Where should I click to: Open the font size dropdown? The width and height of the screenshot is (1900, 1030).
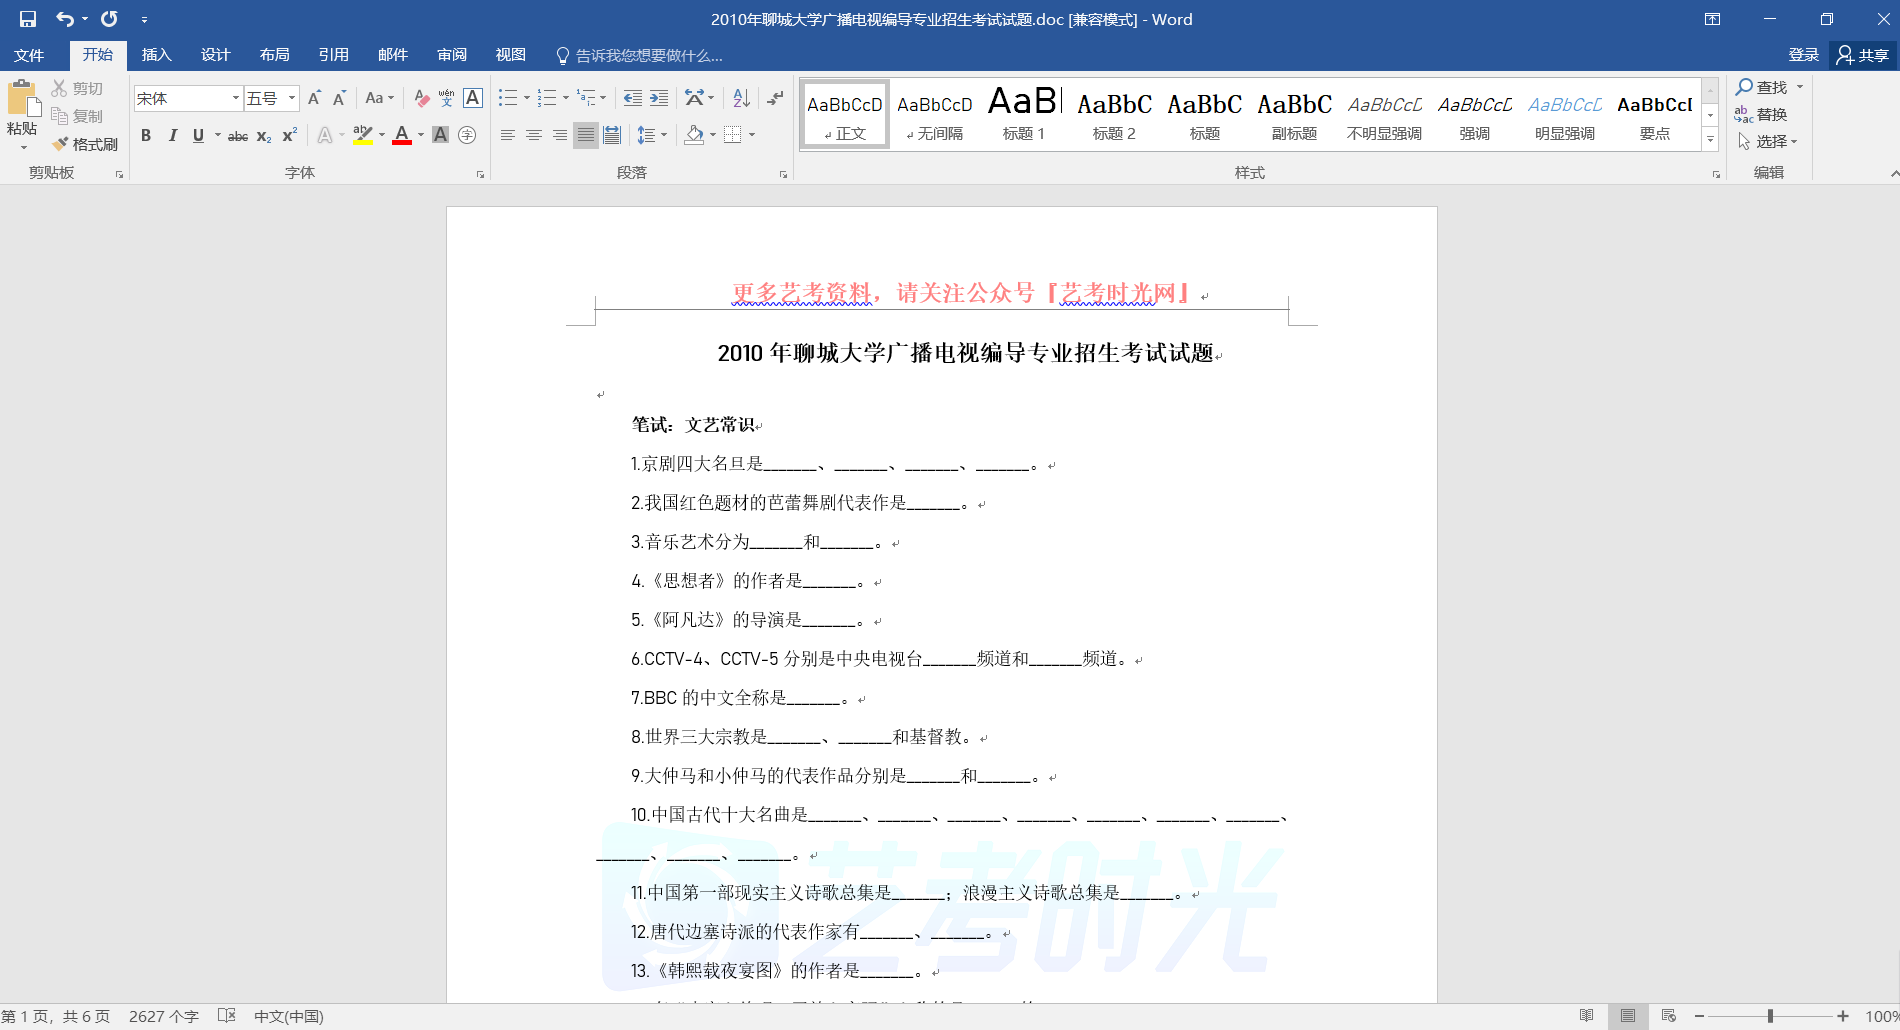pyautogui.click(x=292, y=98)
